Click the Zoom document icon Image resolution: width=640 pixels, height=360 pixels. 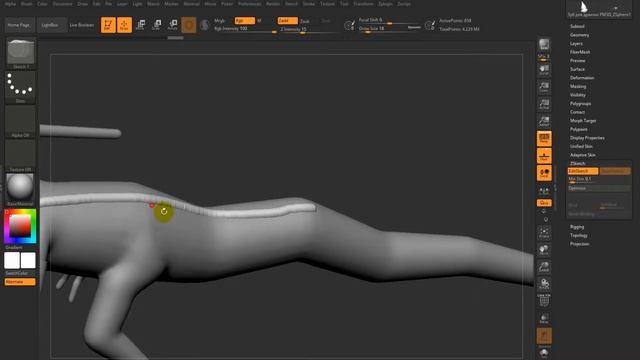544,87
